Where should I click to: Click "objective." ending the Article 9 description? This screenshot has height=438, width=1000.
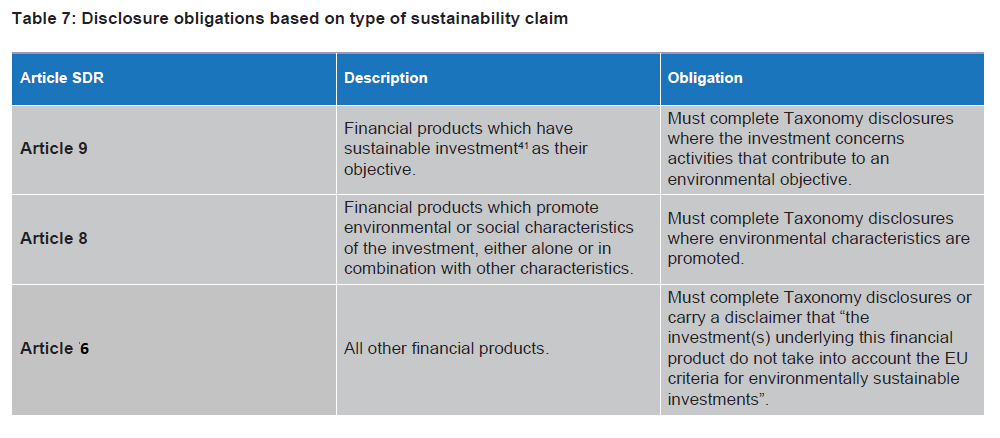377,169
